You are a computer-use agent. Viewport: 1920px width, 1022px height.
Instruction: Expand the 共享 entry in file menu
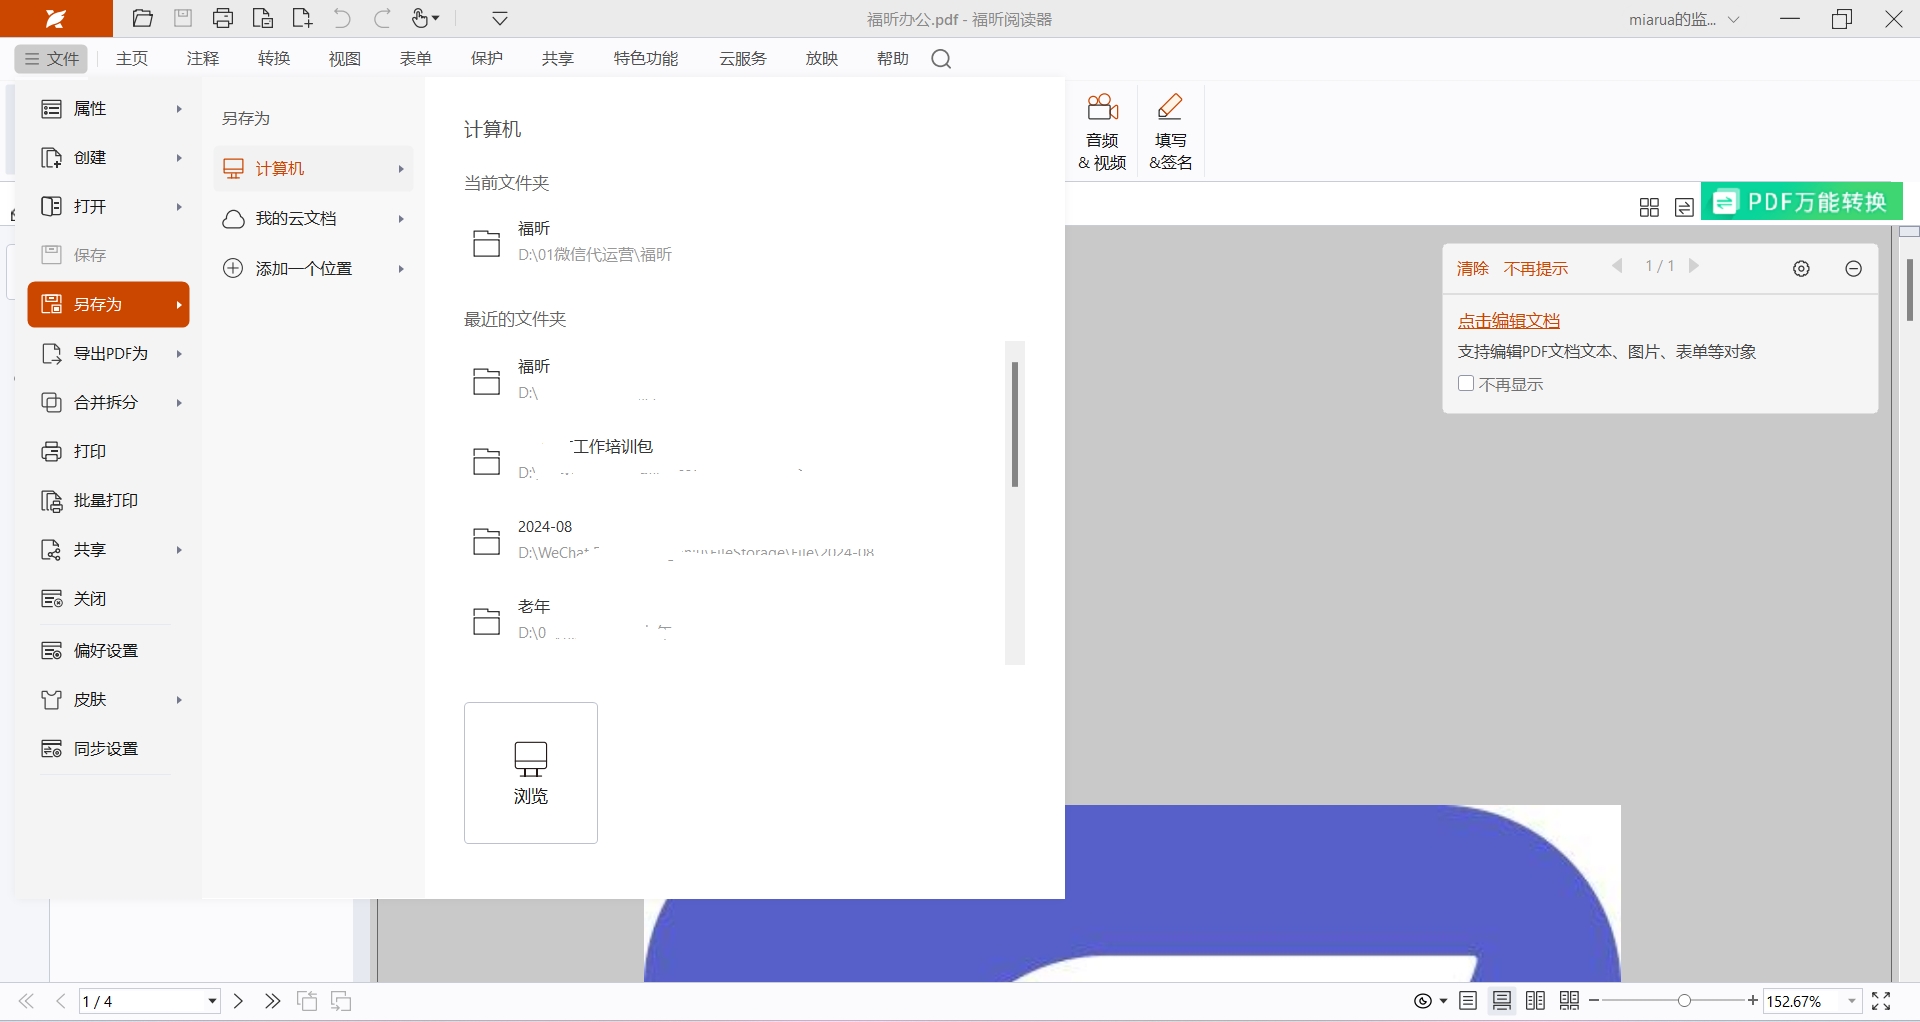point(109,549)
